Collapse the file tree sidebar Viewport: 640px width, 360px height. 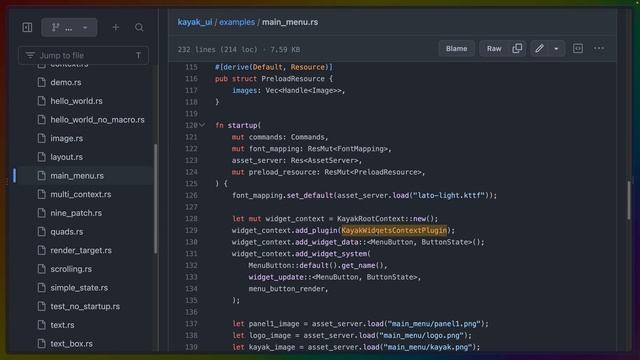tap(27, 27)
